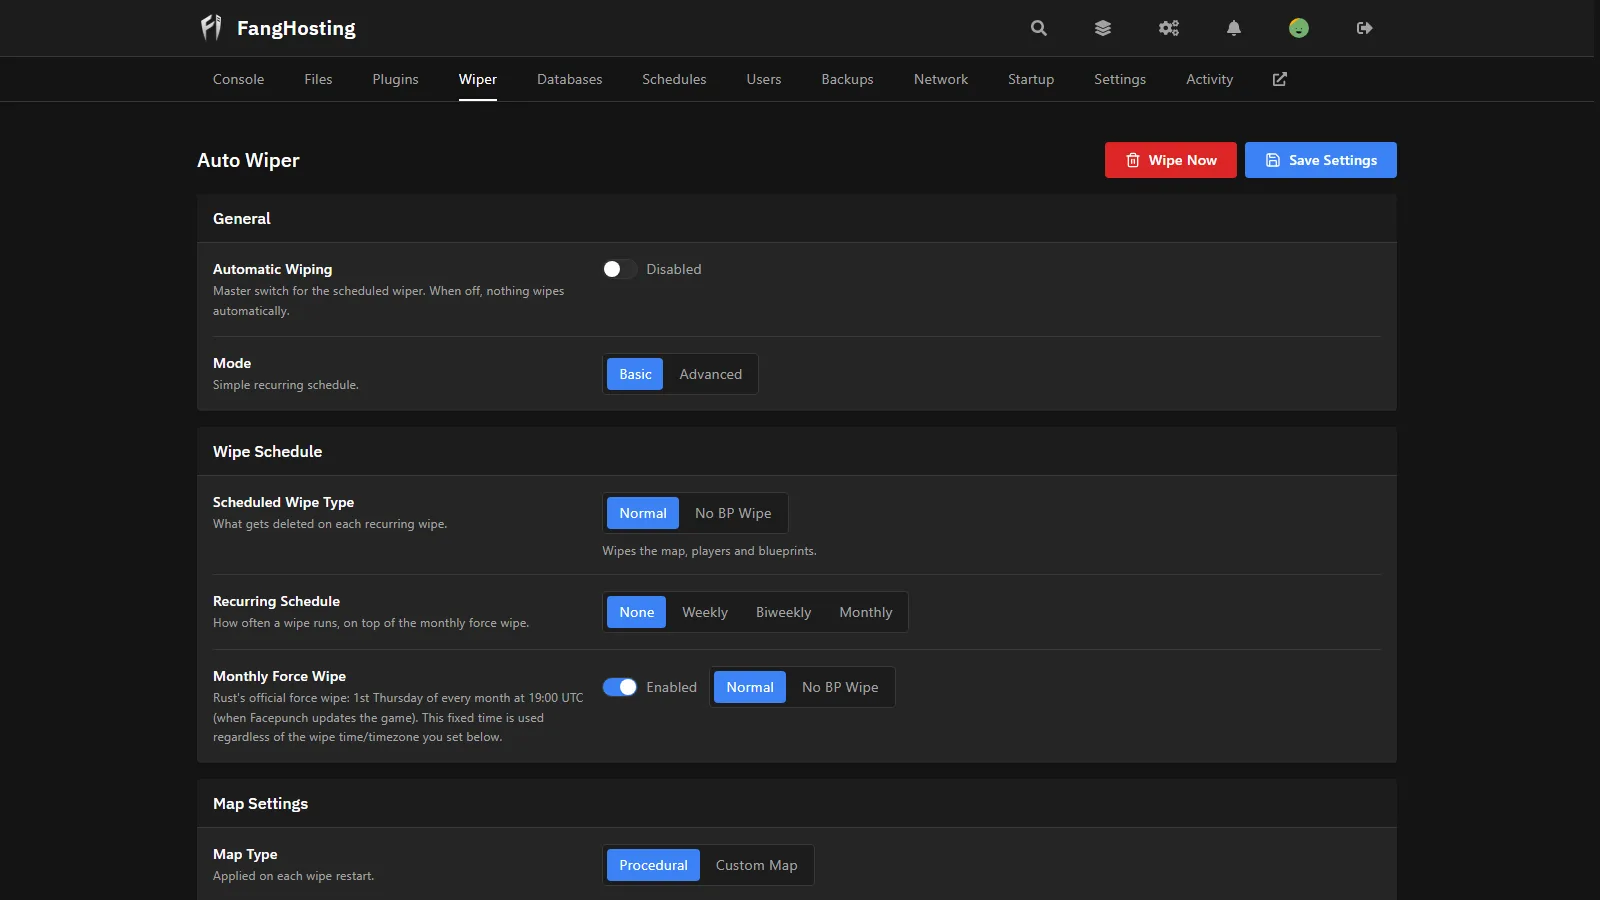Open the Schedules tab

tap(674, 79)
